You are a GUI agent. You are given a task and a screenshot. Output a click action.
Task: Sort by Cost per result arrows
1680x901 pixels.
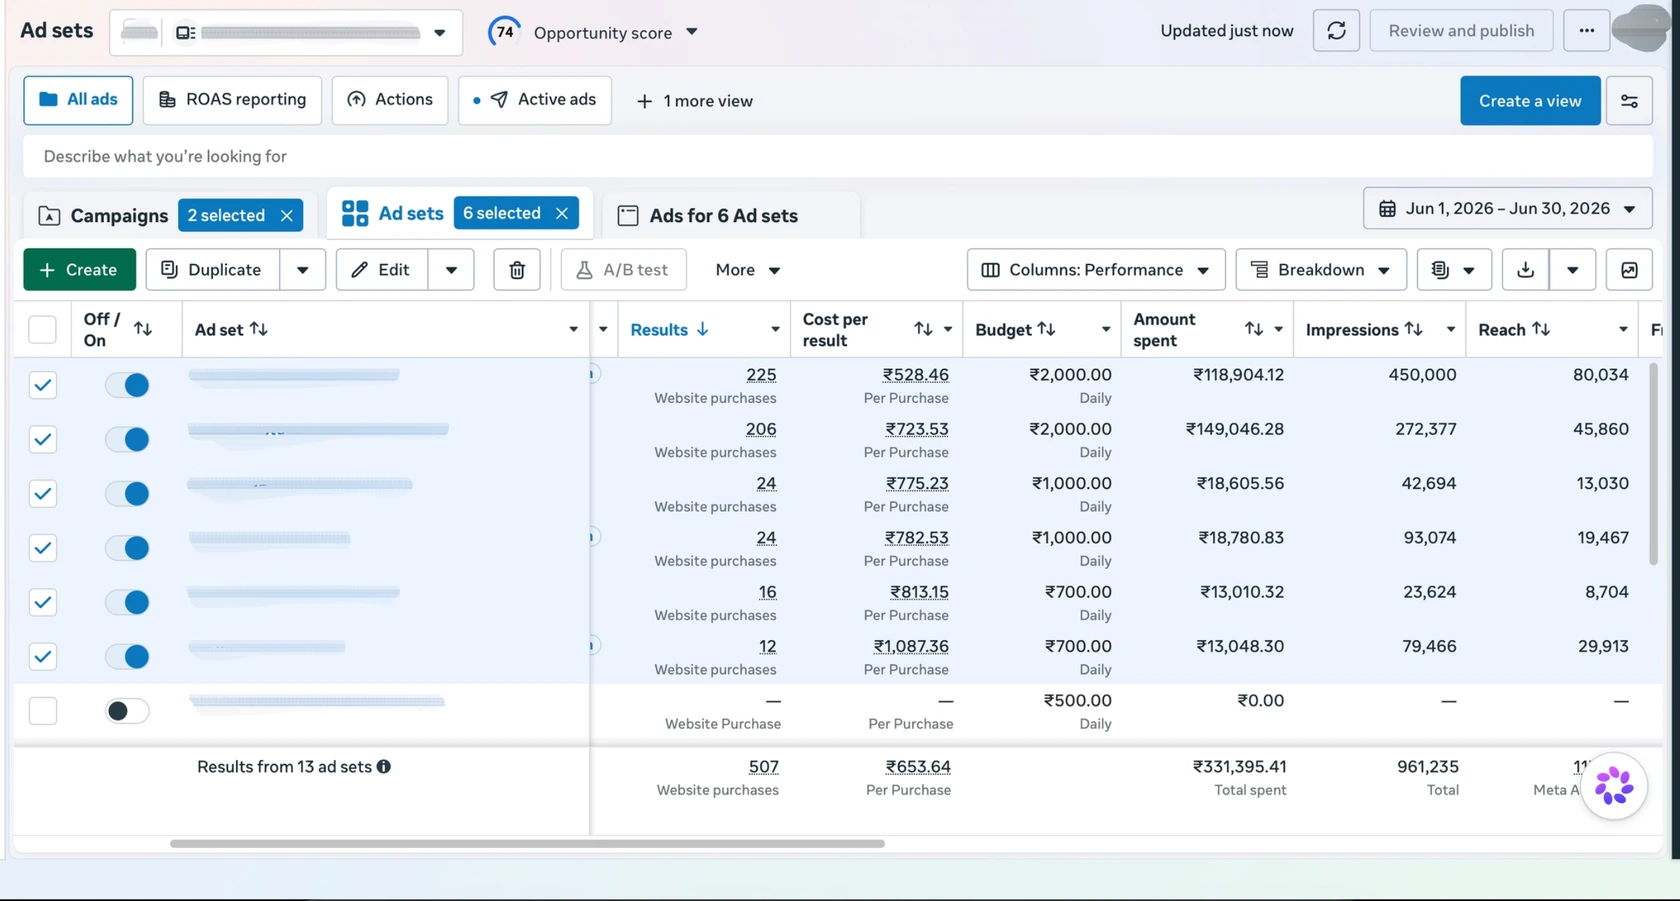click(x=923, y=329)
